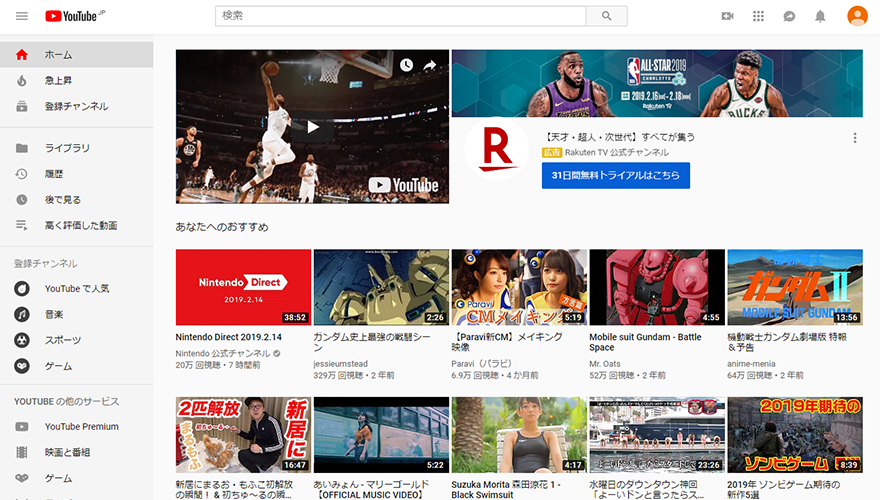Click the subscriptions icon beside 登録チャンネル
This screenshot has height=500, width=880.
click(x=22, y=106)
